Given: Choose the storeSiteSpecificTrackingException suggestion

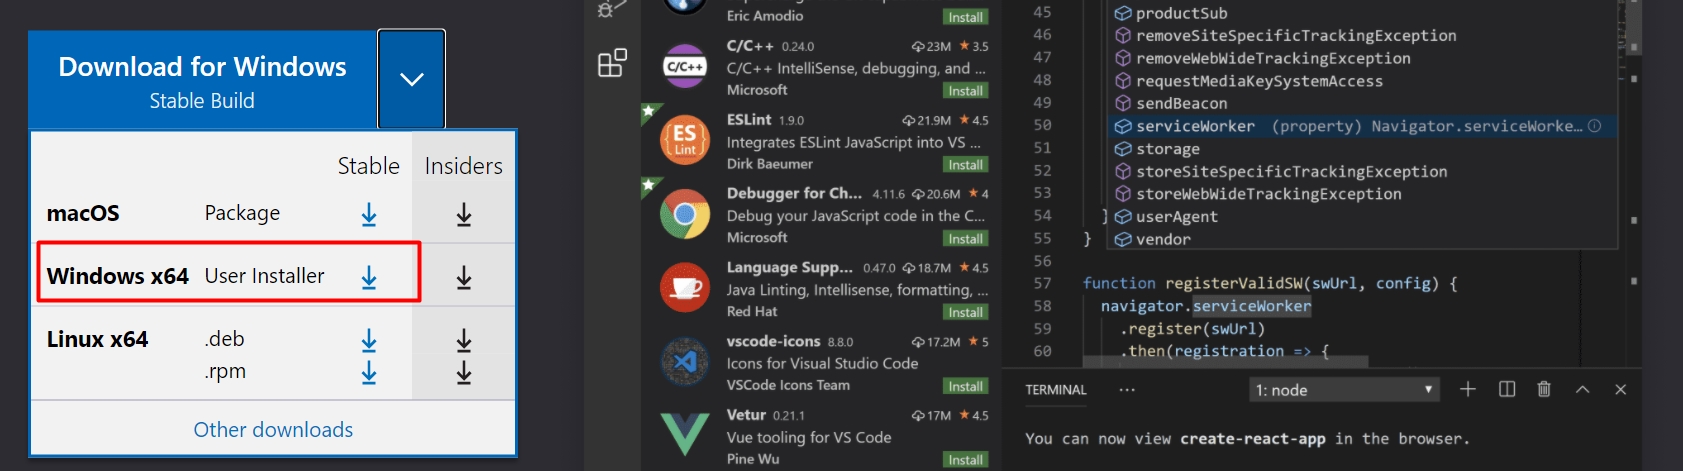Looking at the screenshot, I should tap(1362, 172).
